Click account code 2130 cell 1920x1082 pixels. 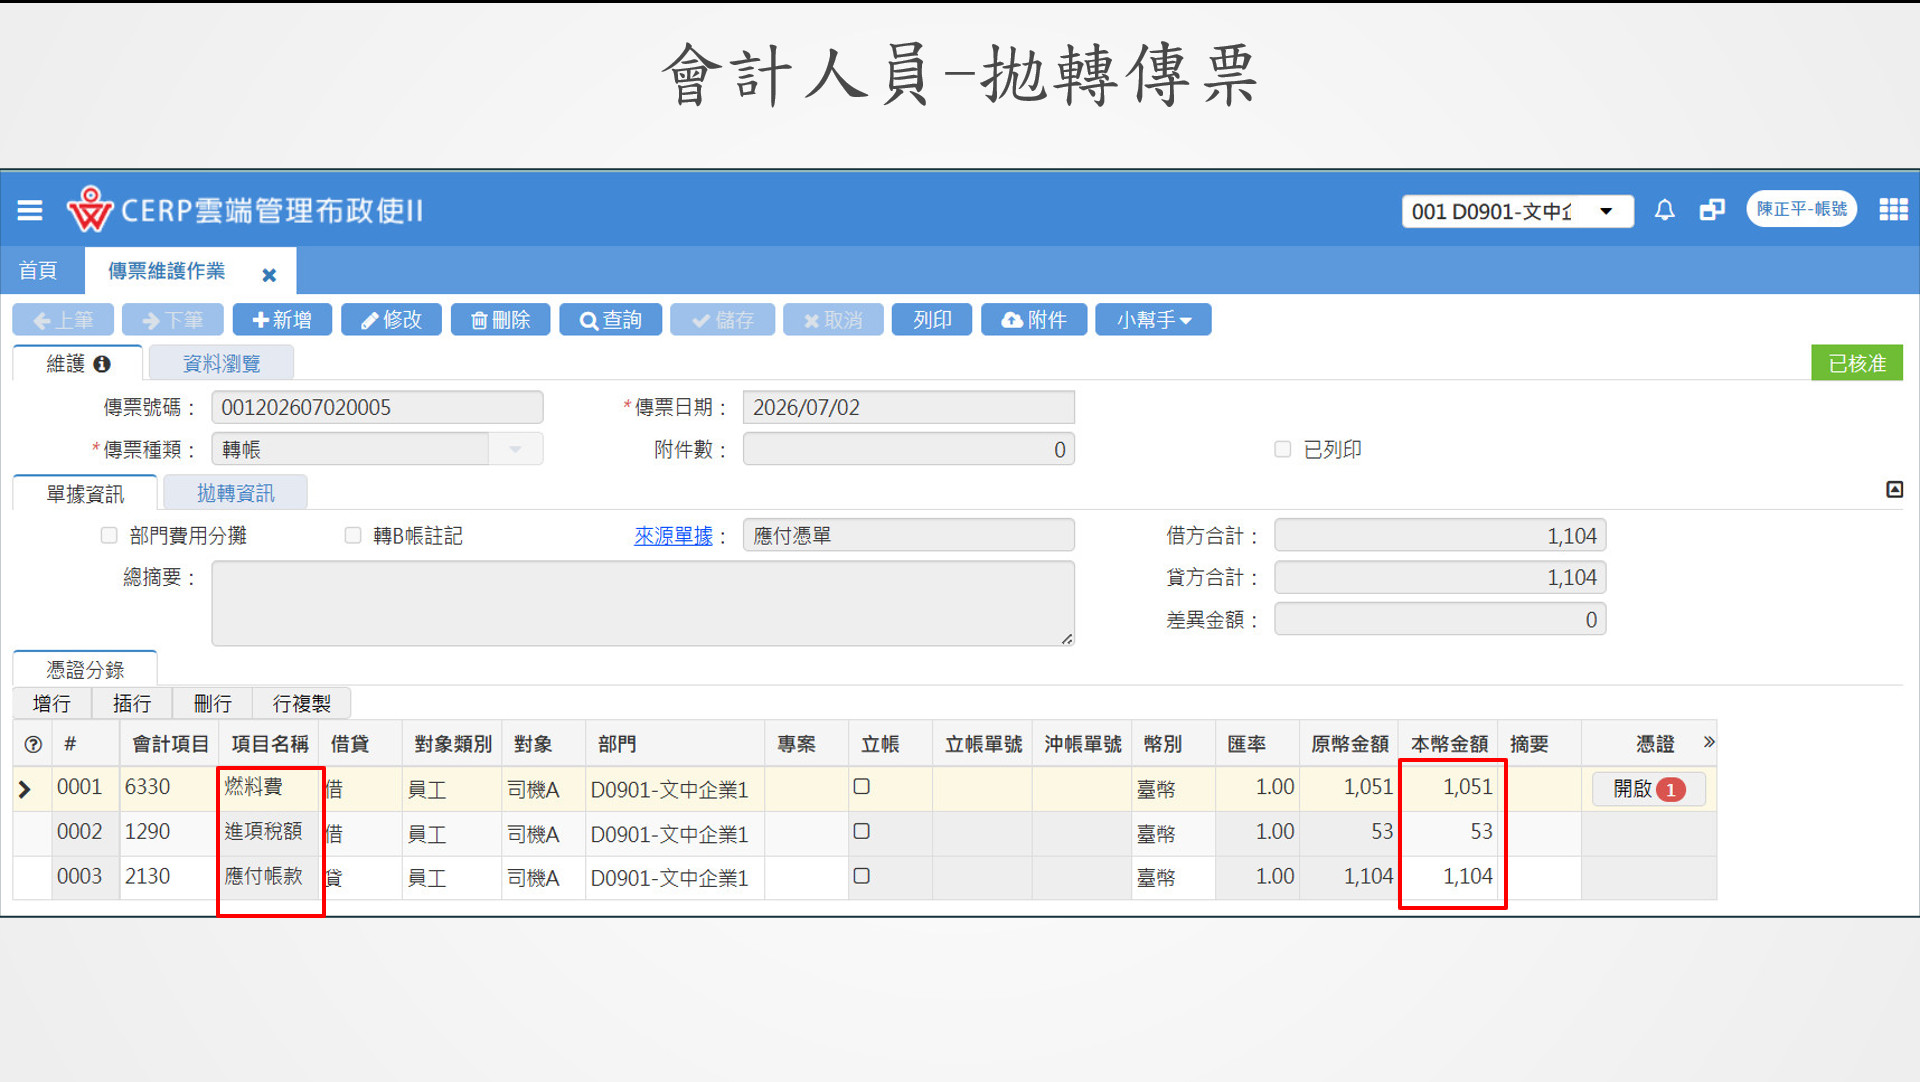pos(168,876)
